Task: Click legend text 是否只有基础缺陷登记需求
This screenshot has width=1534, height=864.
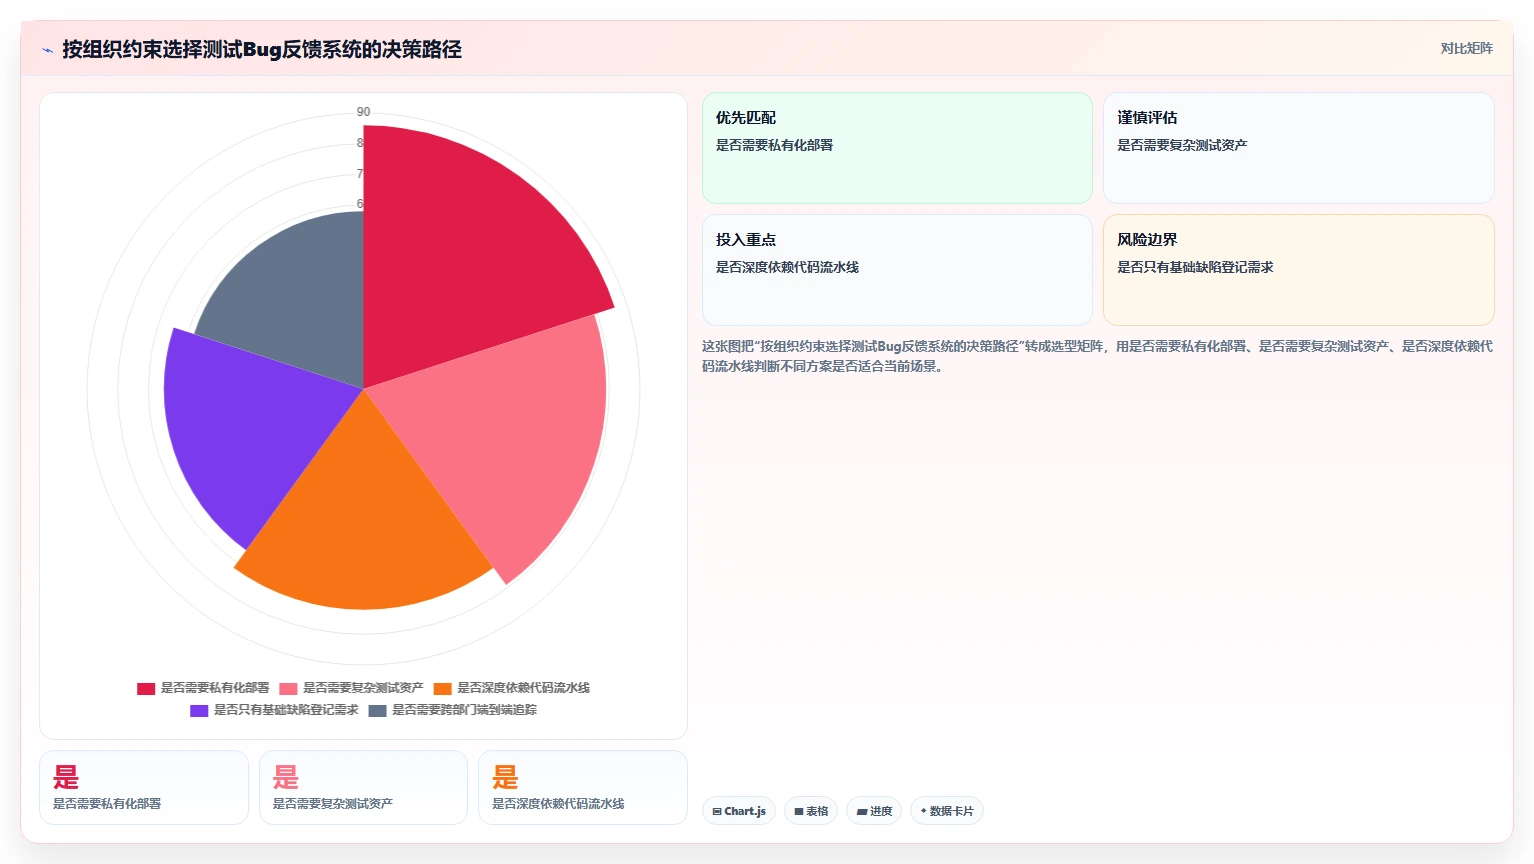Action: [x=286, y=710]
